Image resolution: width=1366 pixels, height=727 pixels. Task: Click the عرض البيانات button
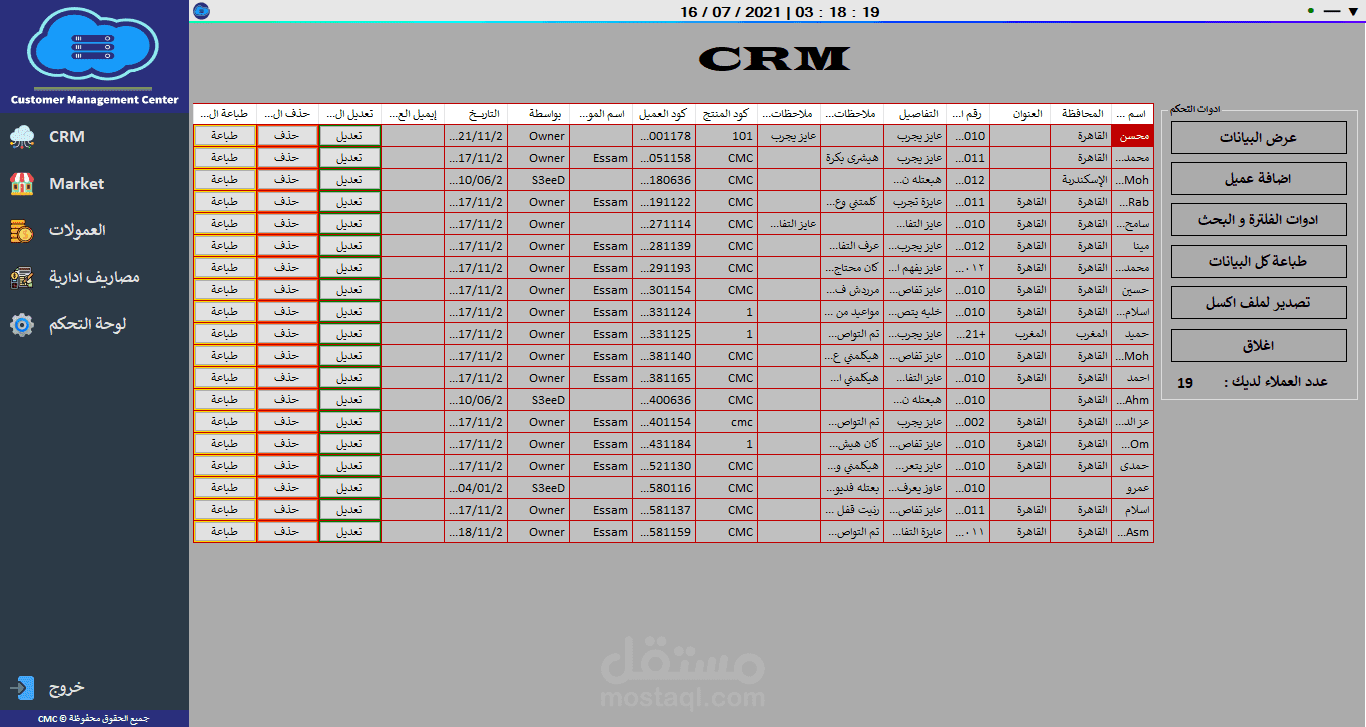coord(1258,138)
